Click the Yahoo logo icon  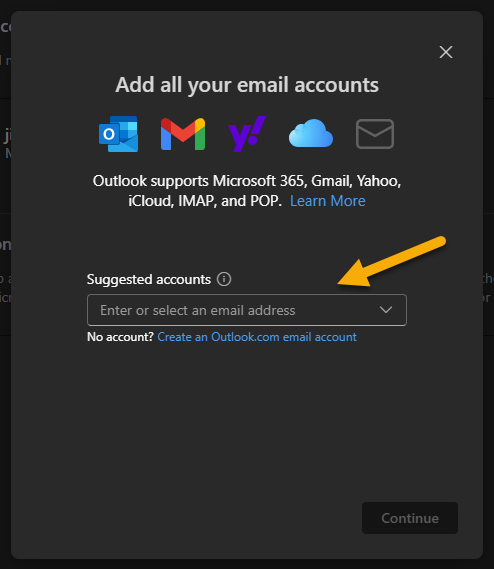[247, 134]
